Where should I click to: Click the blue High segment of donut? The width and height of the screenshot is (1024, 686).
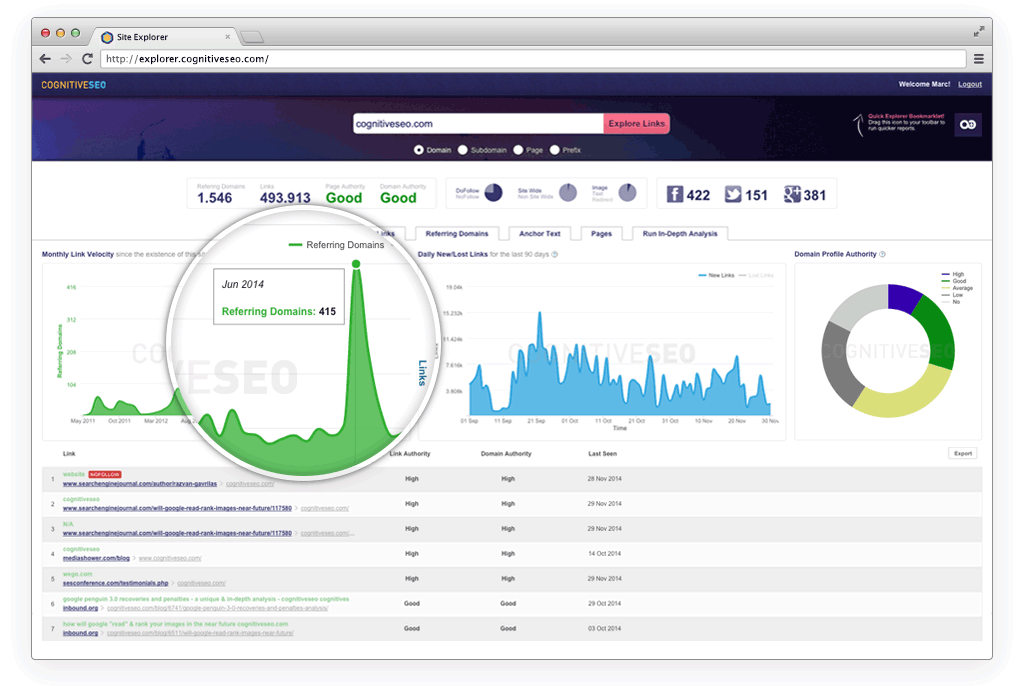(904, 298)
